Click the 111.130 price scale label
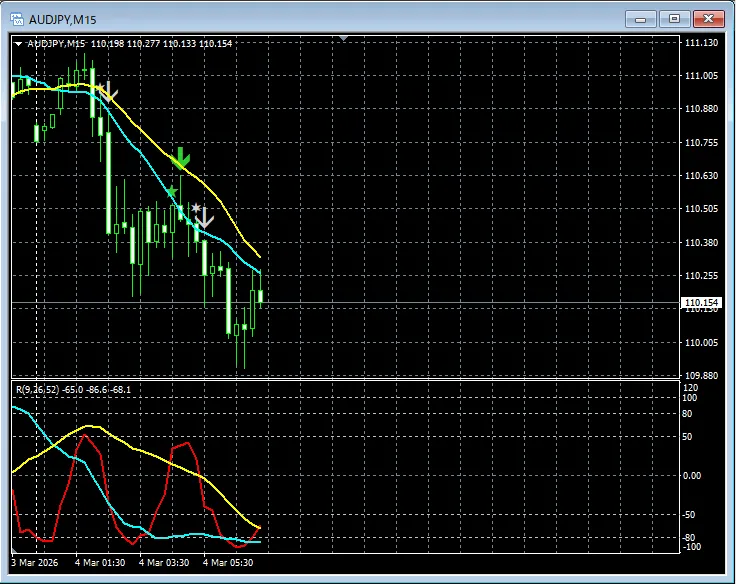The height and width of the screenshot is (584, 737). point(701,43)
